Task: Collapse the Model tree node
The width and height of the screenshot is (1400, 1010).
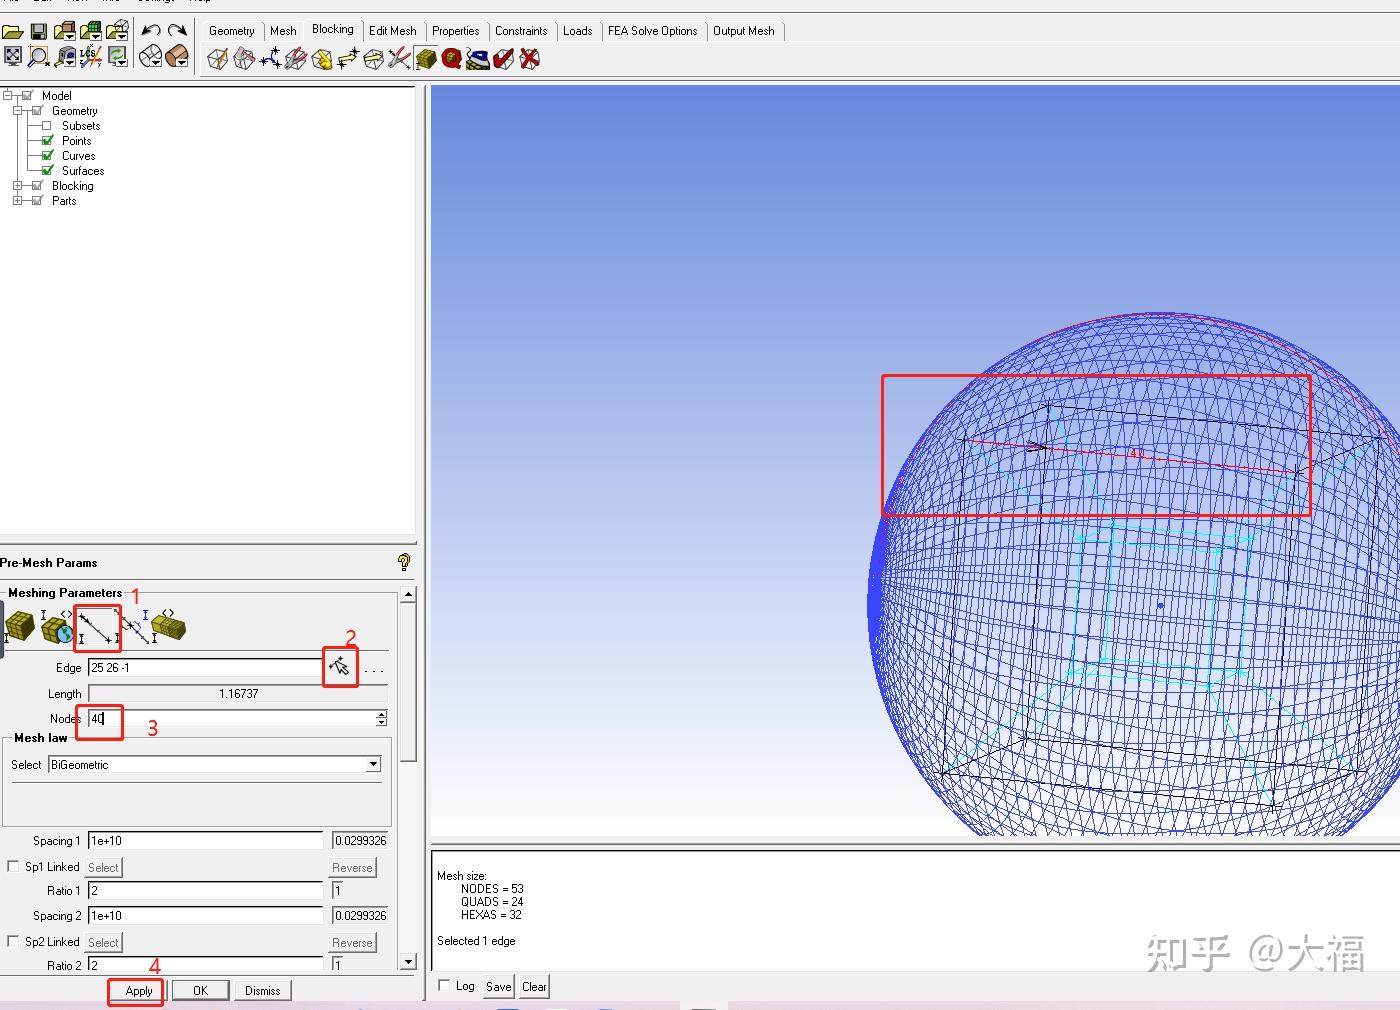Action: point(7,96)
